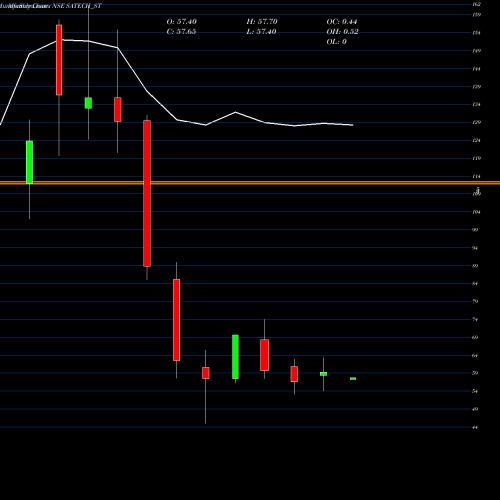This screenshot has height=500, width=500.
Task: Select the red candle topping out near 154
Action: coord(59,60)
